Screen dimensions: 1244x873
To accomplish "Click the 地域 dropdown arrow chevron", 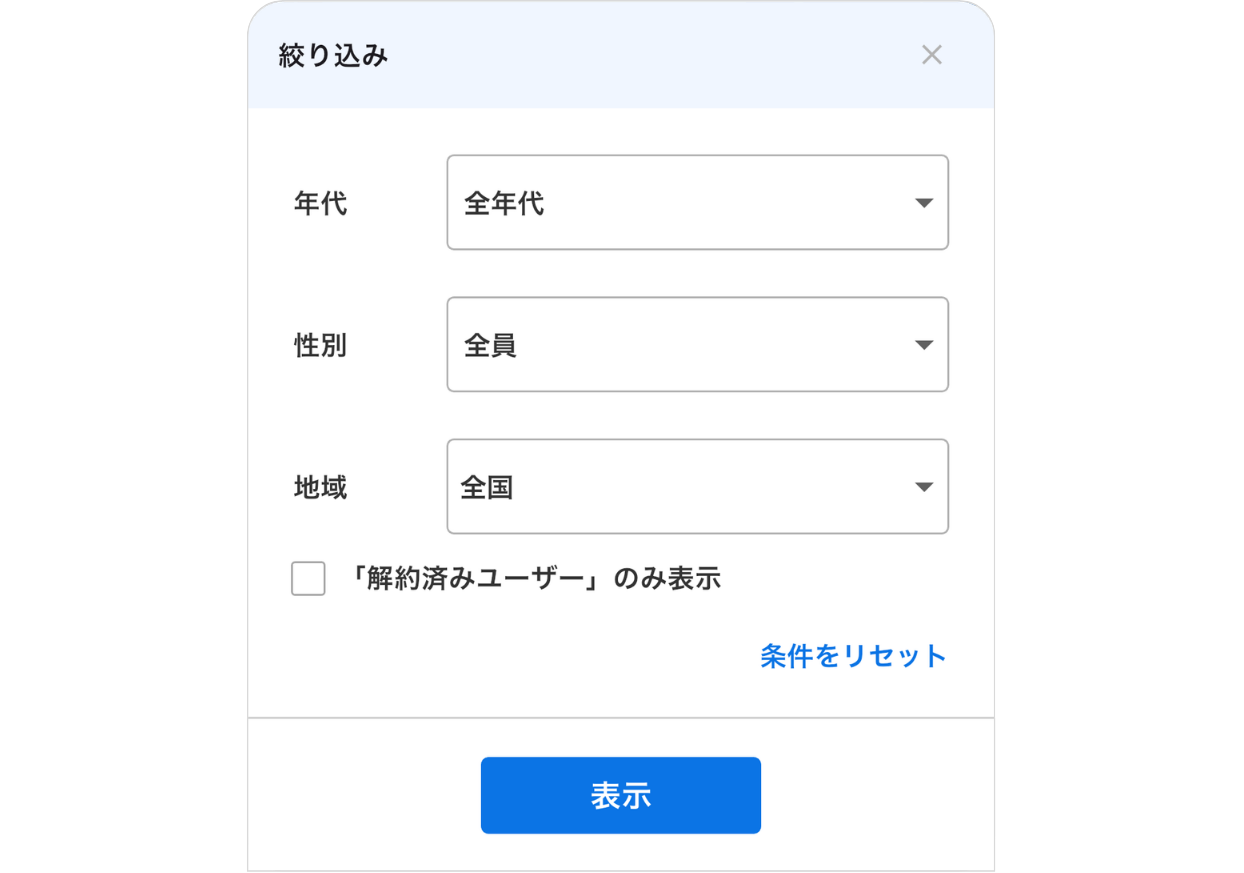I will click(923, 487).
